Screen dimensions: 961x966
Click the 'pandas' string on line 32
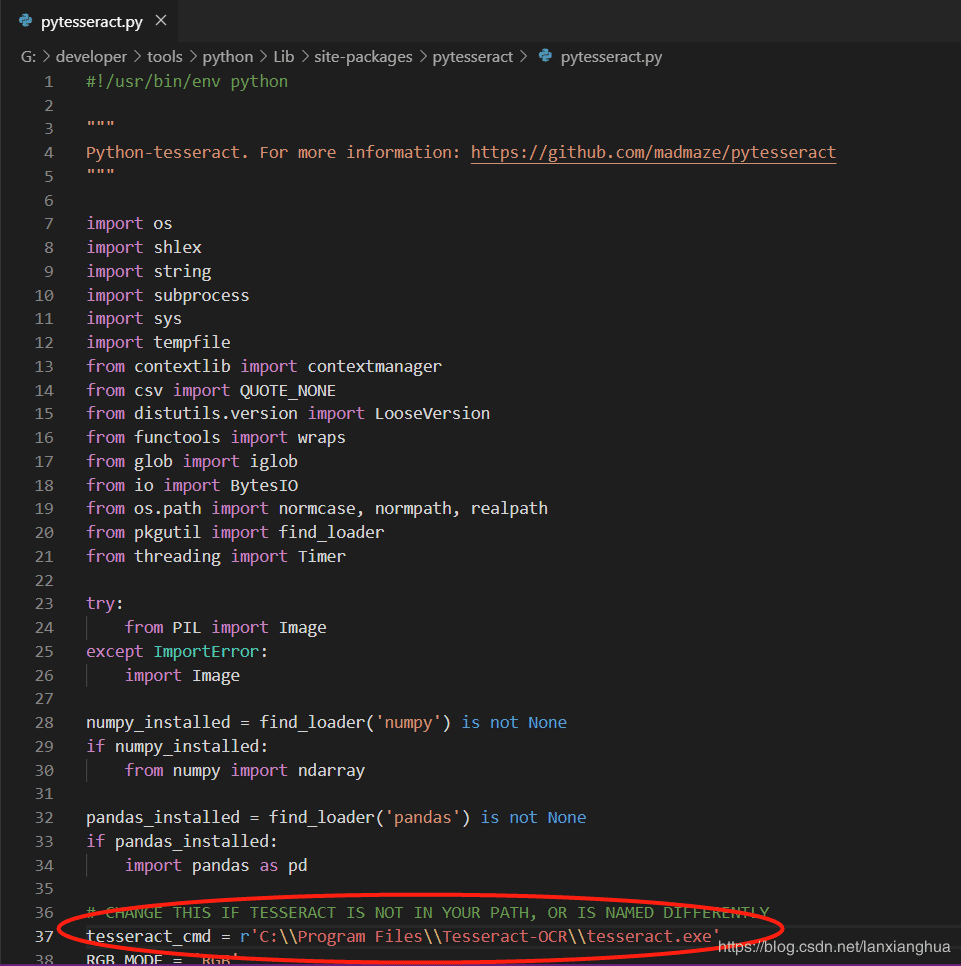click(x=423, y=818)
